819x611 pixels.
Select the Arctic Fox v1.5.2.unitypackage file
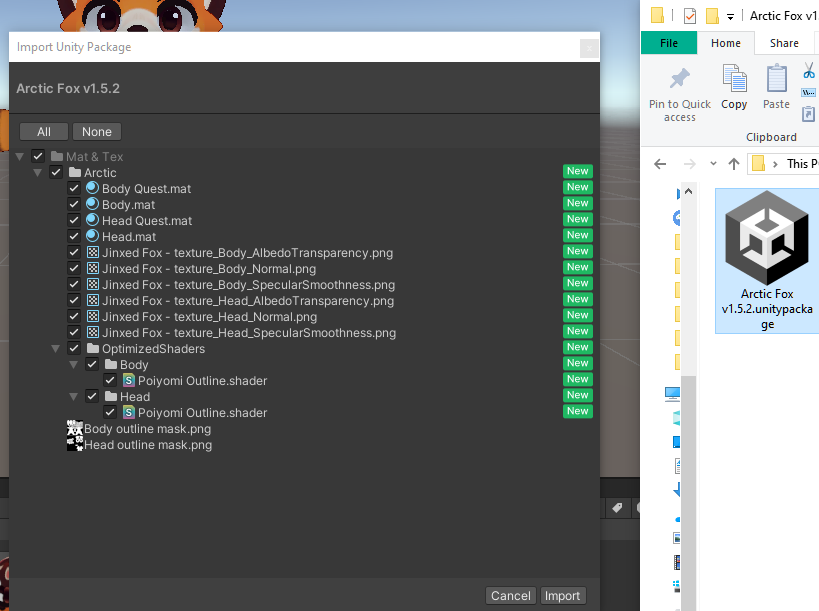pos(767,260)
